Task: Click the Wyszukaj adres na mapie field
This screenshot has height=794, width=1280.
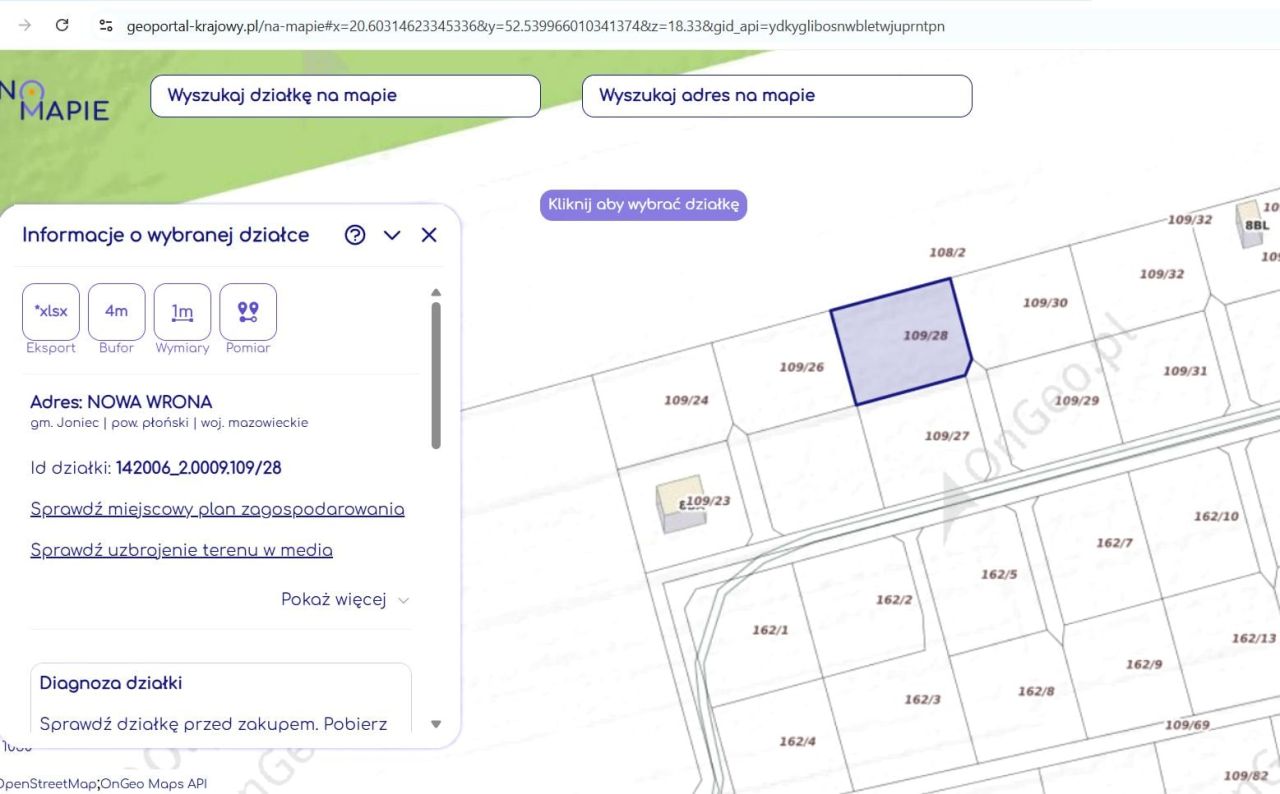Action: pyautogui.click(x=777, y=96)
